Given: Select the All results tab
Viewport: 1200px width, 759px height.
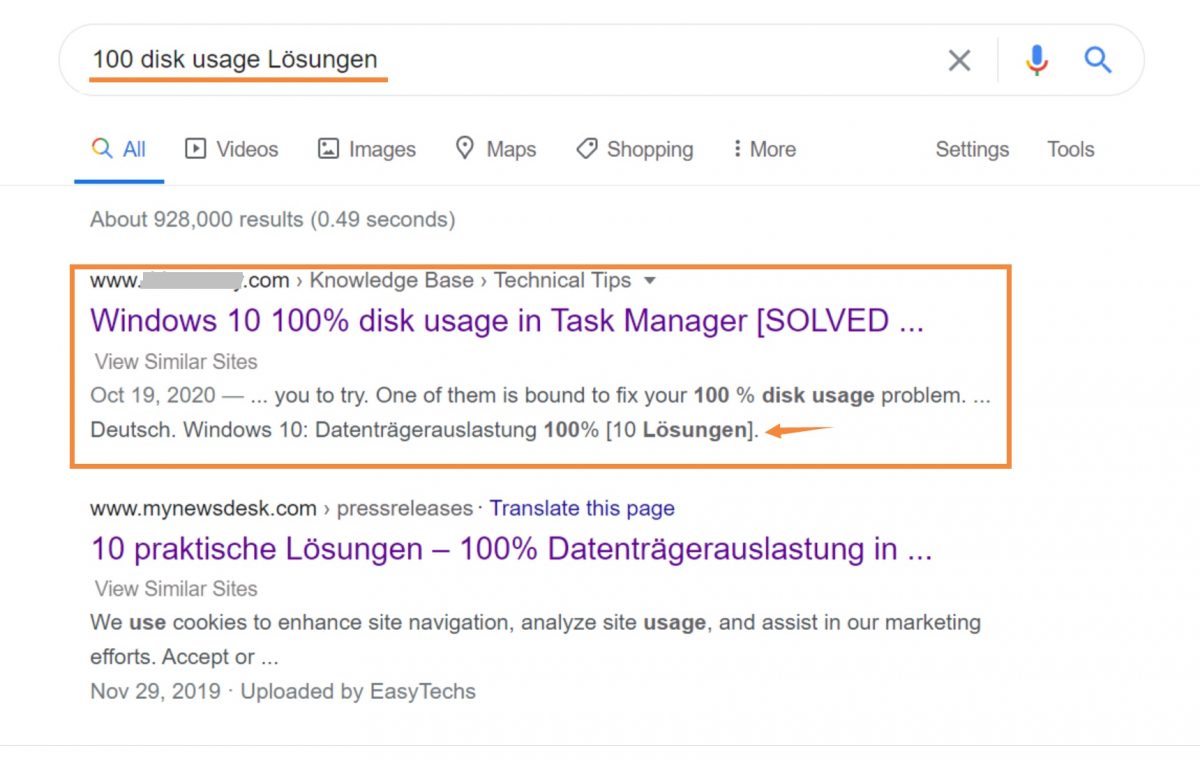Looking at the screenshot, I should tap(119, 150).
